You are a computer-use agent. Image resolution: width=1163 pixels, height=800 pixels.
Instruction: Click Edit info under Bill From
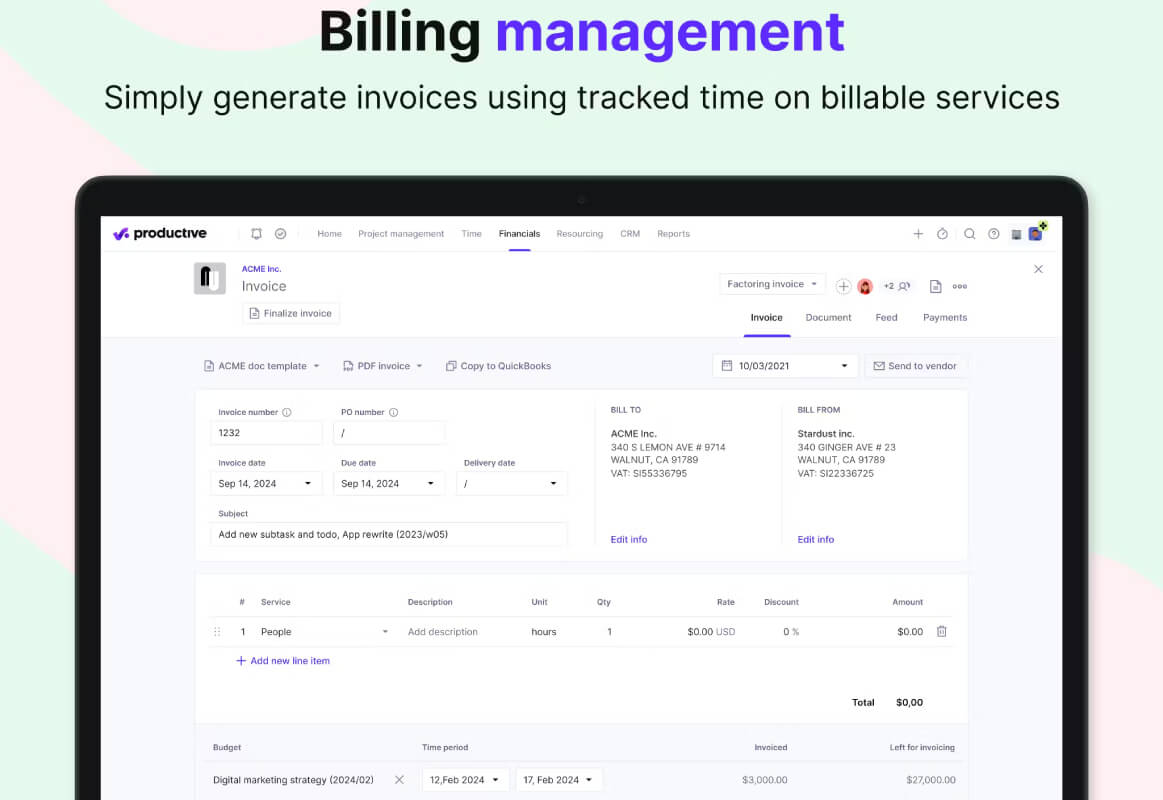pyautogui.click(x=816, y=540)
